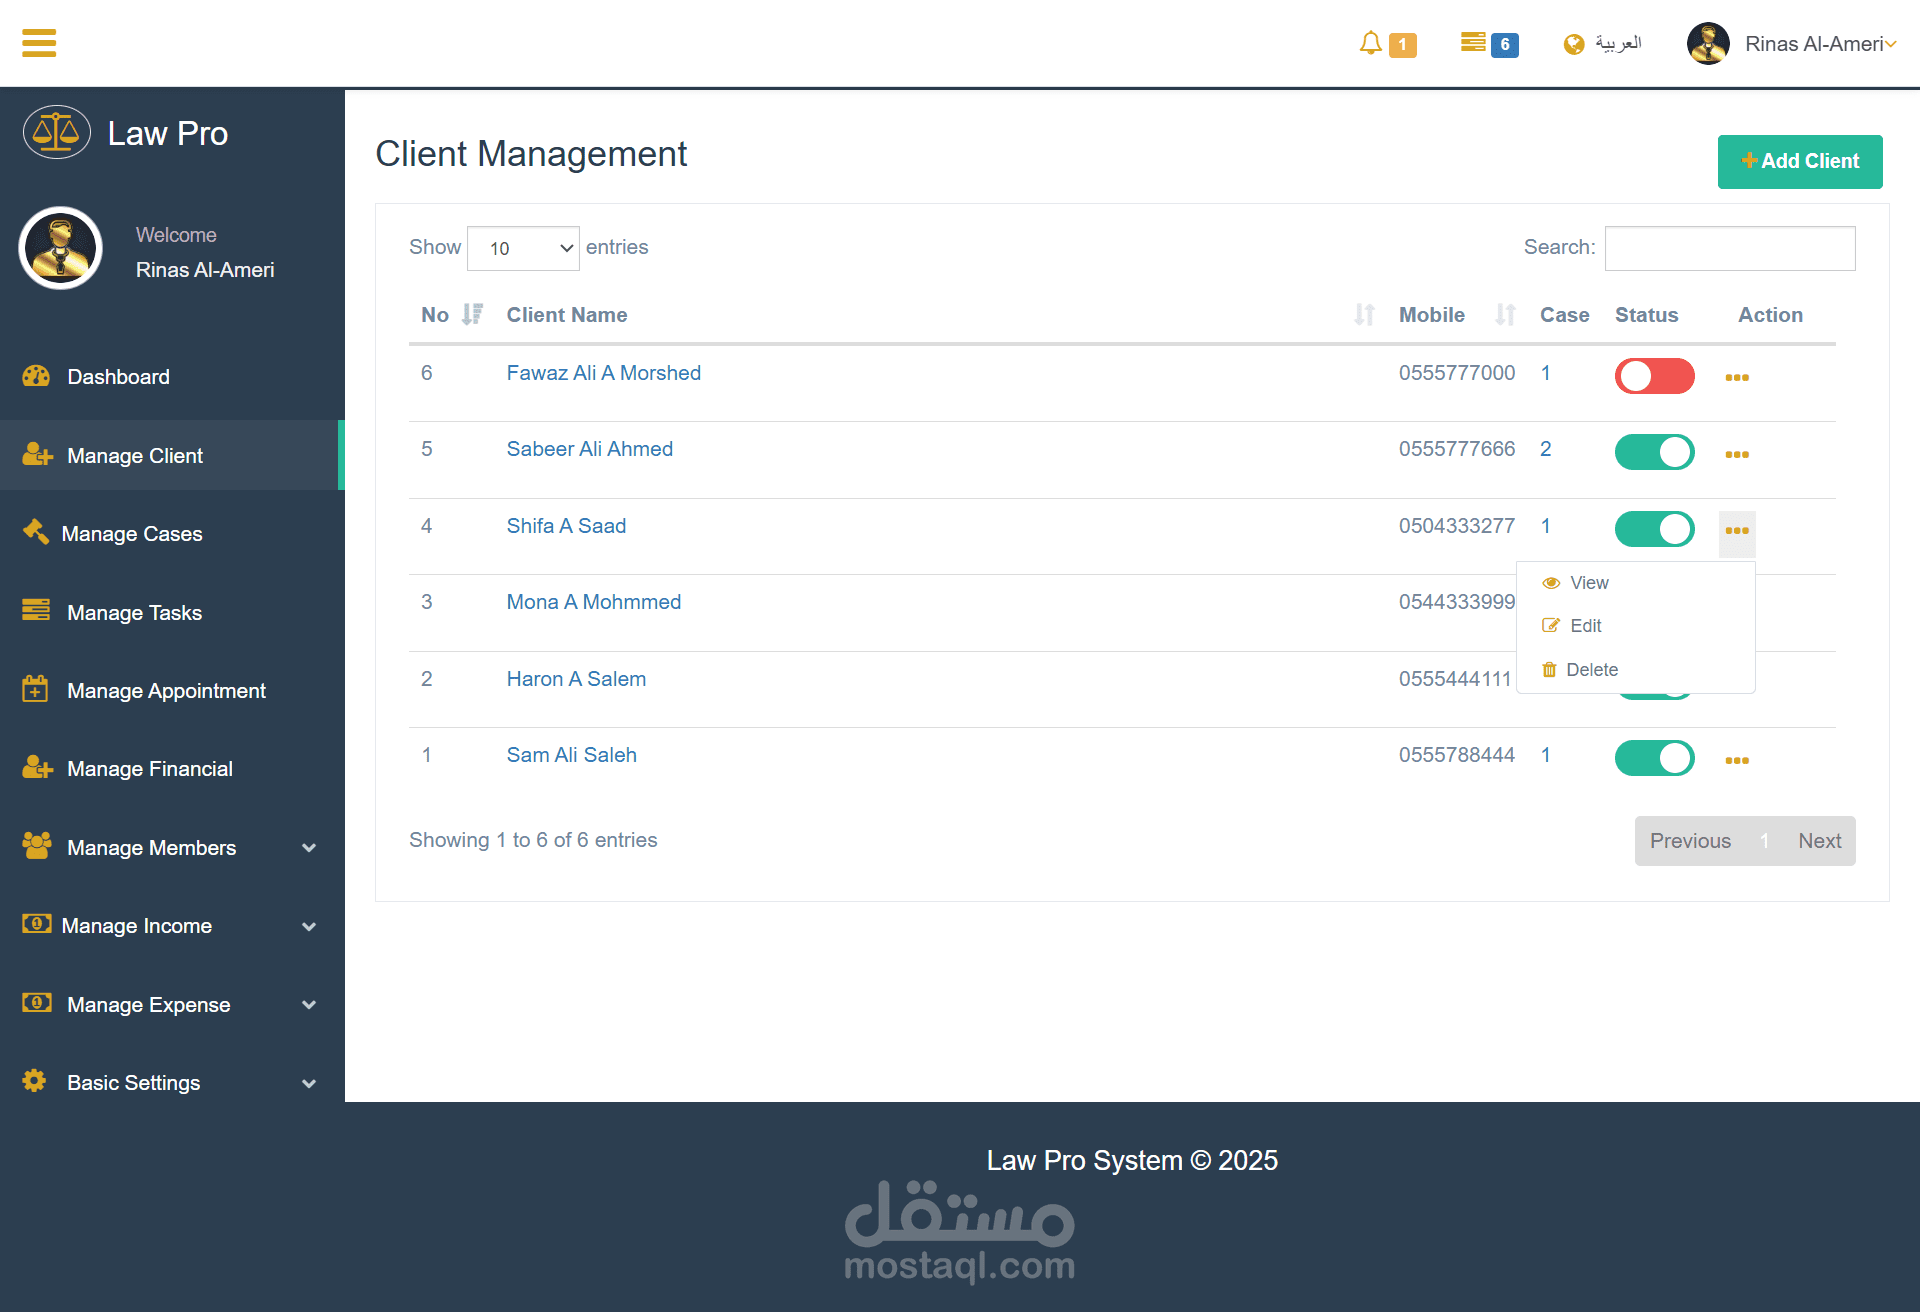Select Edit from the action menu

(1585, 626)
